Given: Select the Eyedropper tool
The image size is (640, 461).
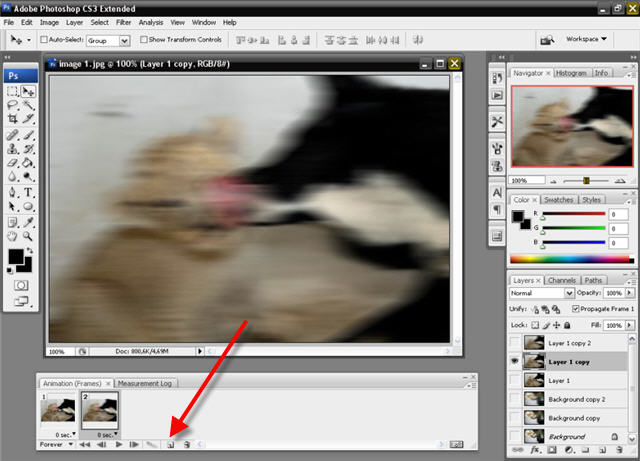Looking at the screenshot, I should 28,222.
